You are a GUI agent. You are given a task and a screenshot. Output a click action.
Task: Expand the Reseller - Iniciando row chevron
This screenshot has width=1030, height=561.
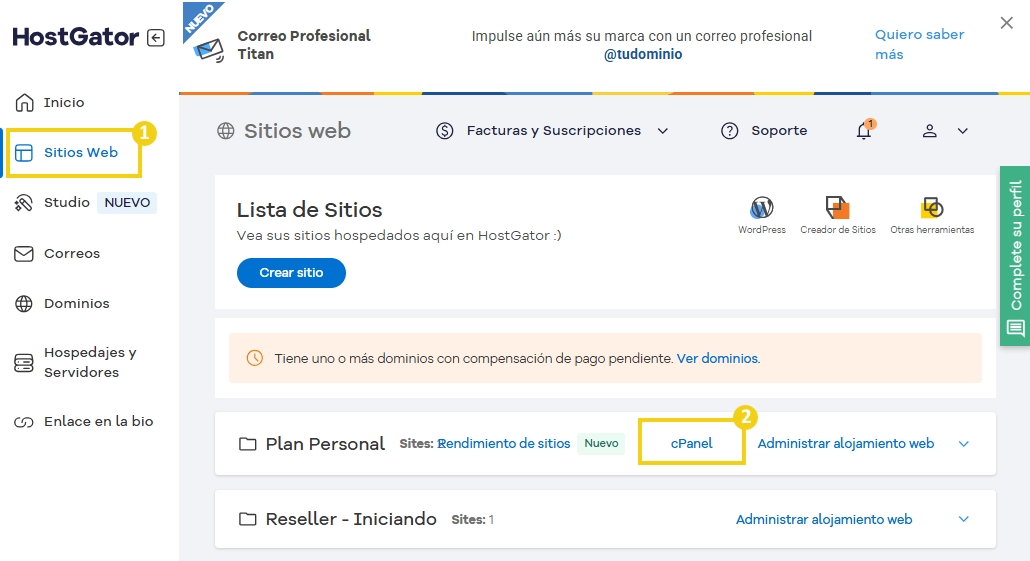(964, 519)
